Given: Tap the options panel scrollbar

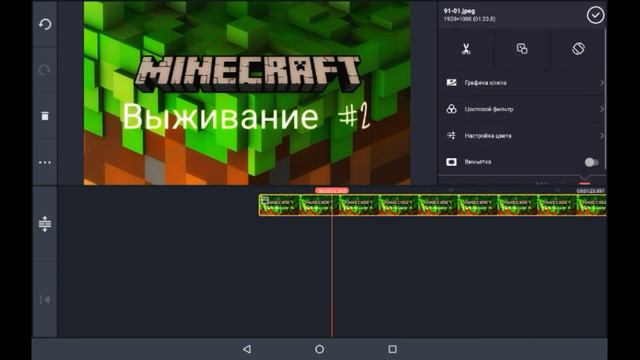Looking at the screenshot, I should click(605, 100).
